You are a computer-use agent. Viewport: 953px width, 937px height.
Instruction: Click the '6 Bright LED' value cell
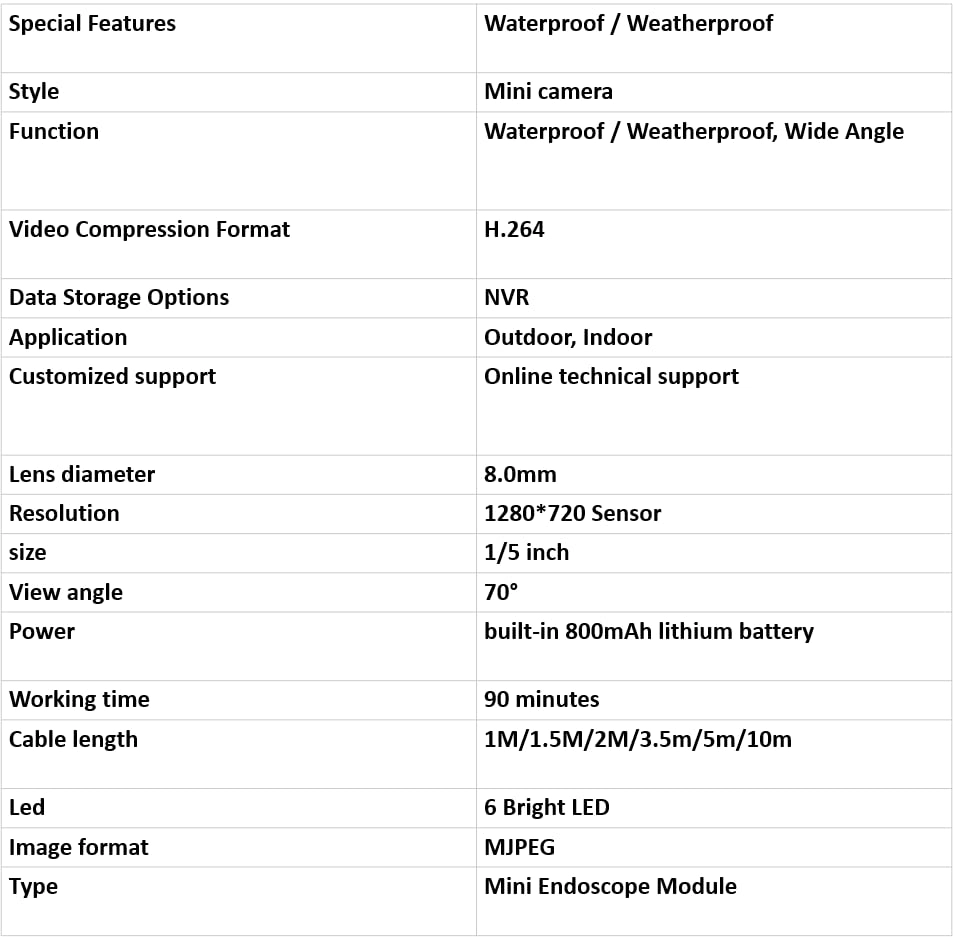tap(546, 807)
